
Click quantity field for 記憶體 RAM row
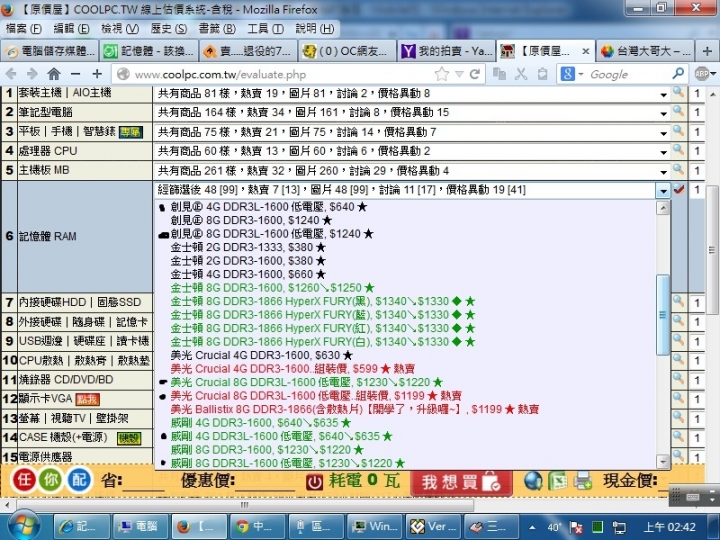(697, 189)
